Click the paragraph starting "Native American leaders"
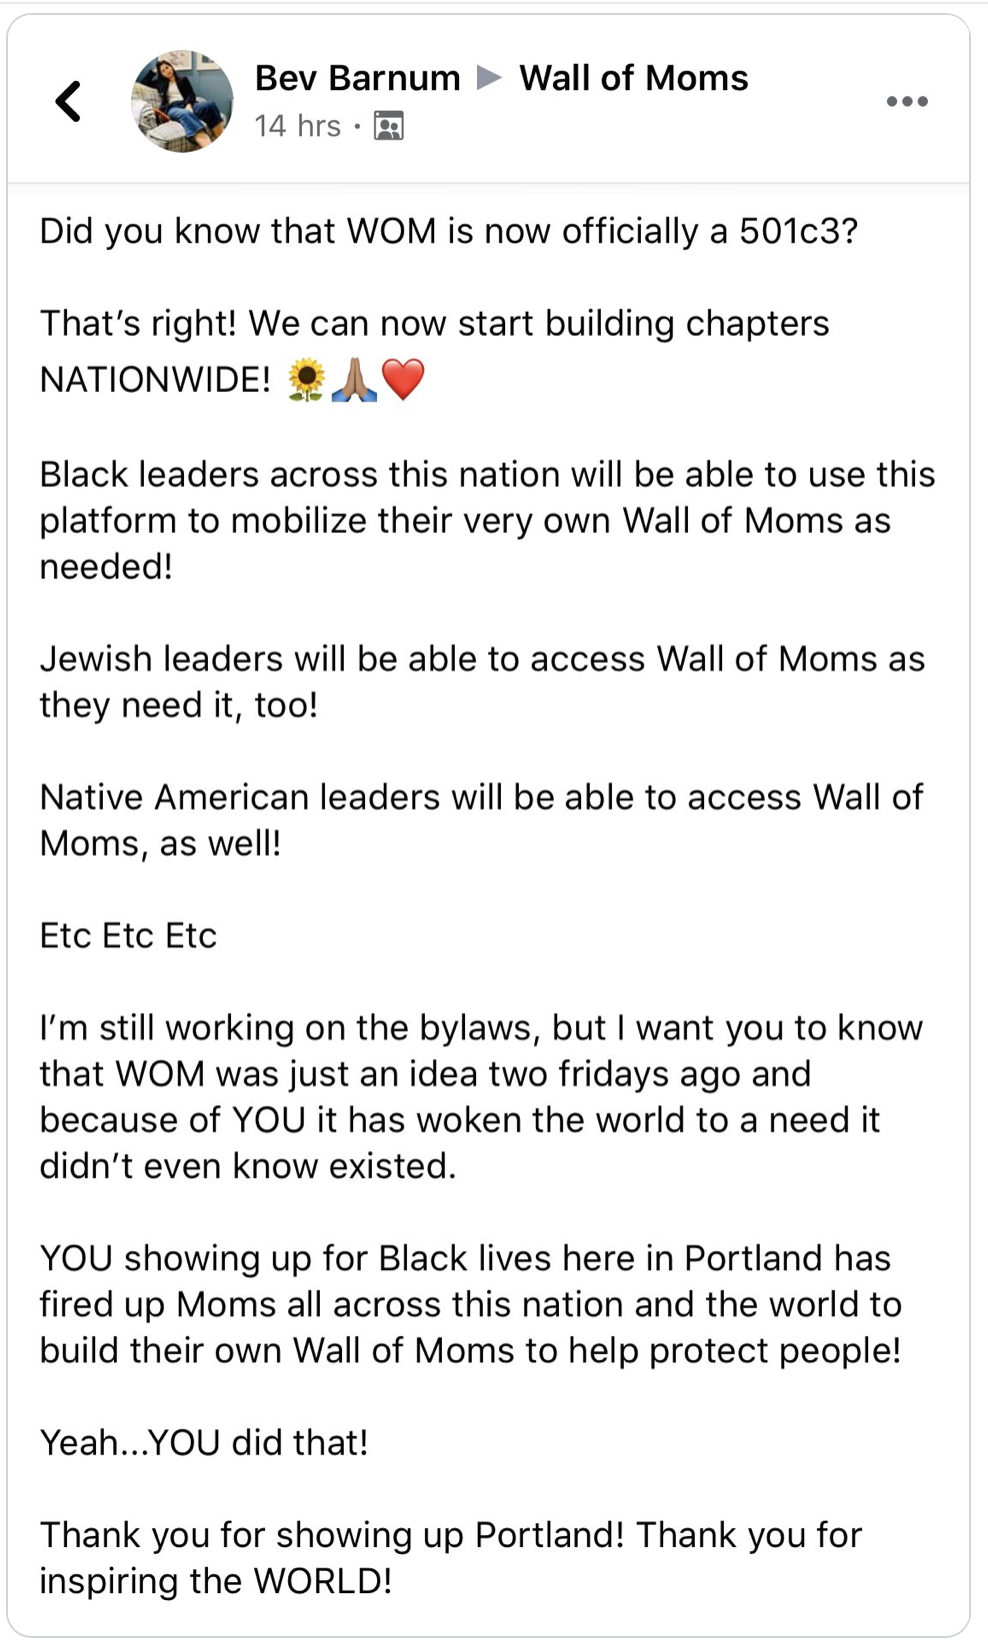Image resolution: width=988 pixels, height=1644 pixels. tap(481, 820)
